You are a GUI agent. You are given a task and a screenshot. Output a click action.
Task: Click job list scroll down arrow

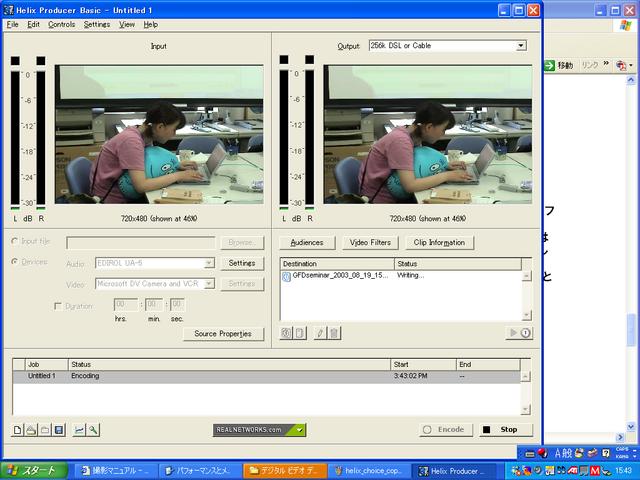tap(526, 409)
